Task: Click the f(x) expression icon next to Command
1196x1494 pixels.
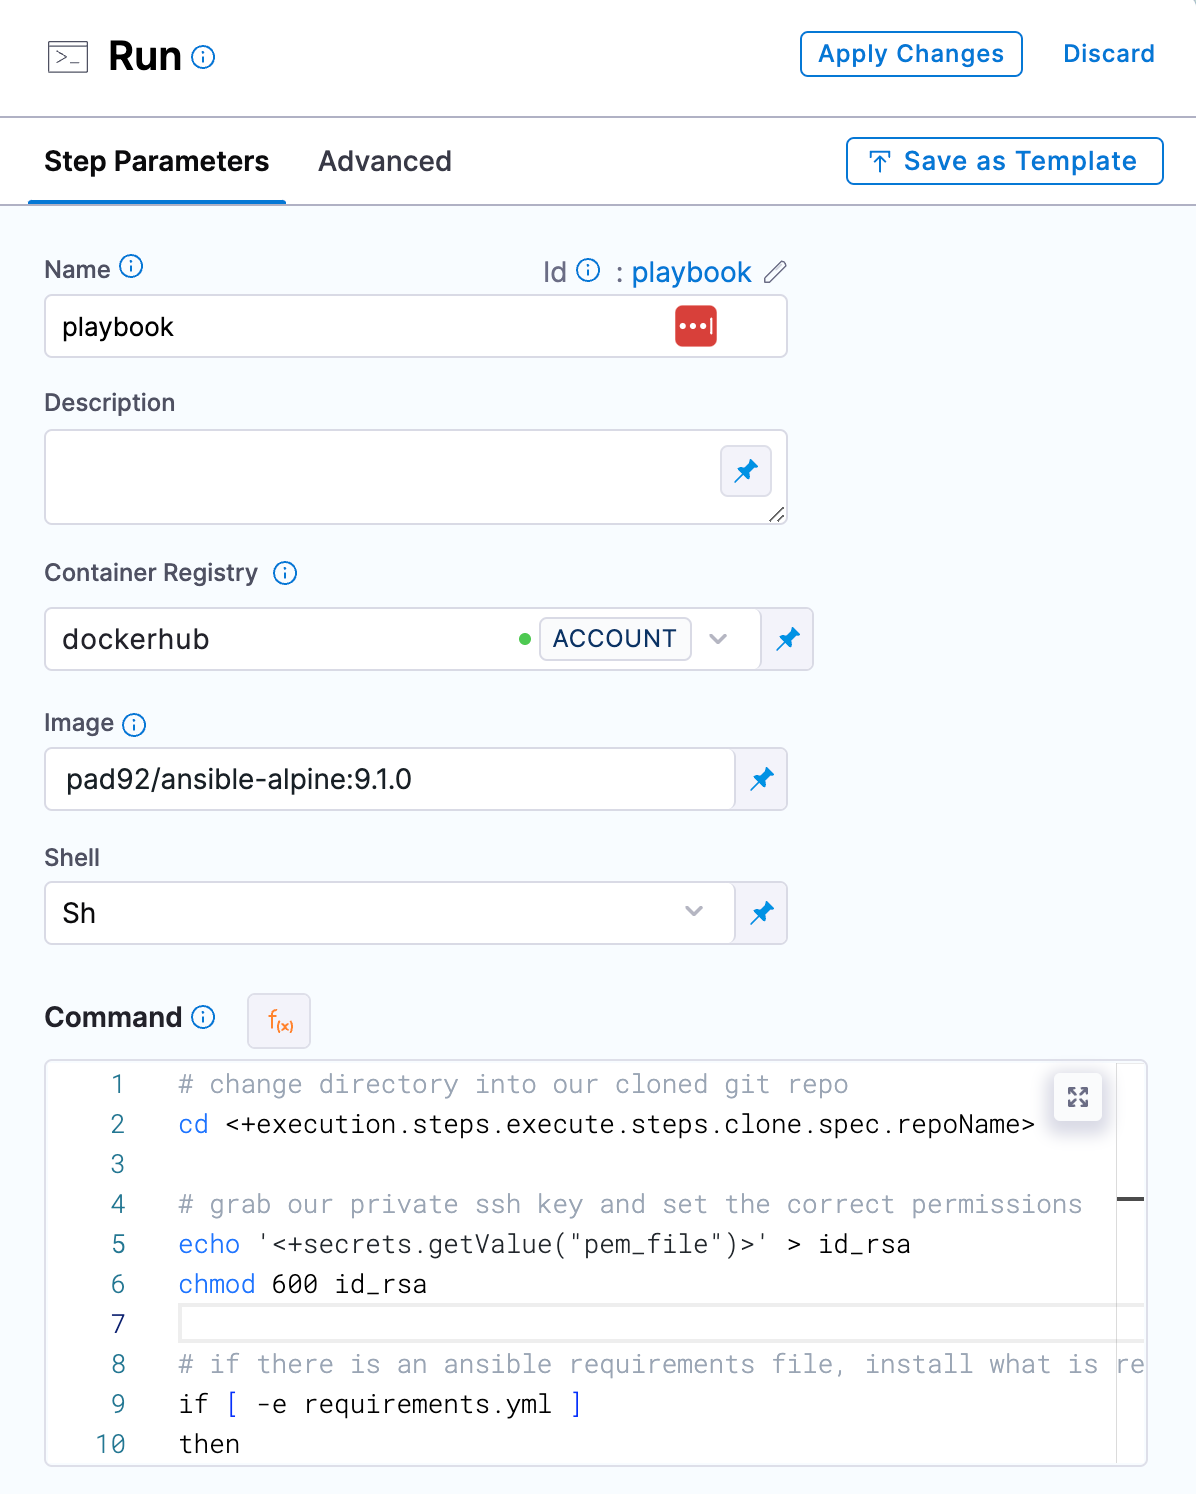Action: (x=279, y=1021)
